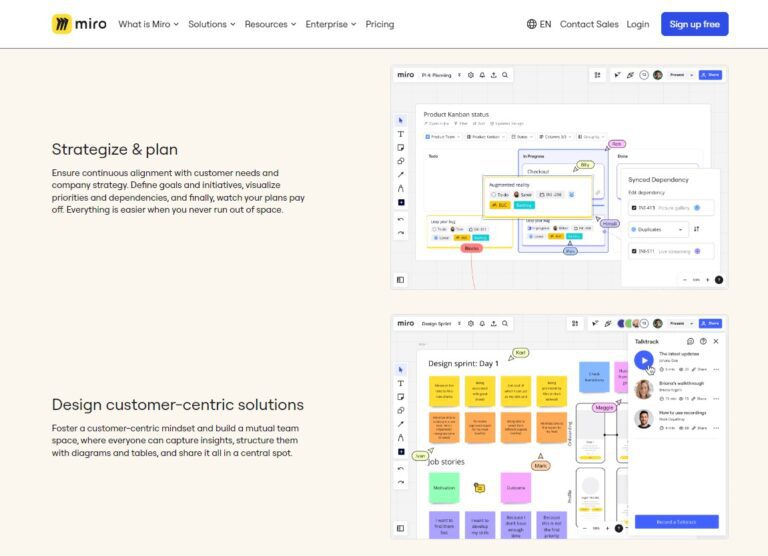Go to Contact Sales in the header
This screenshot has width=768, height=556.
(x=588, y=24)
